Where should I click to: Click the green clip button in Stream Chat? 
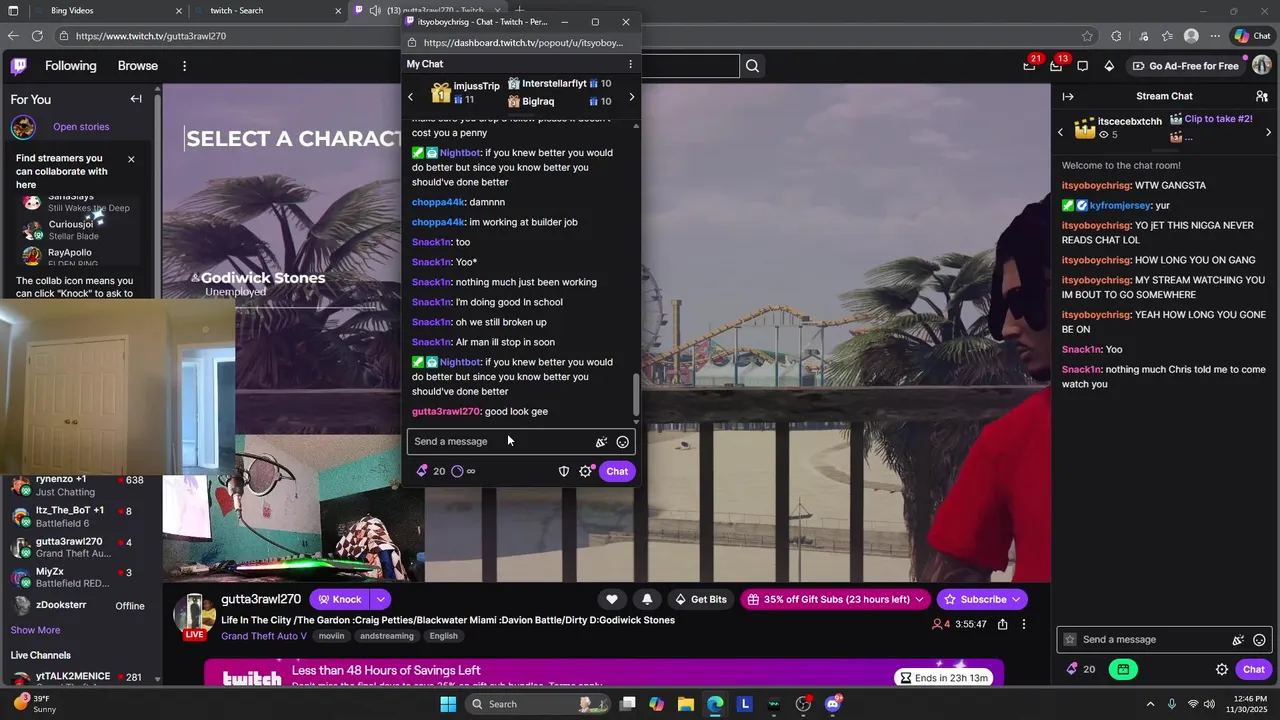click(1123, 669)
